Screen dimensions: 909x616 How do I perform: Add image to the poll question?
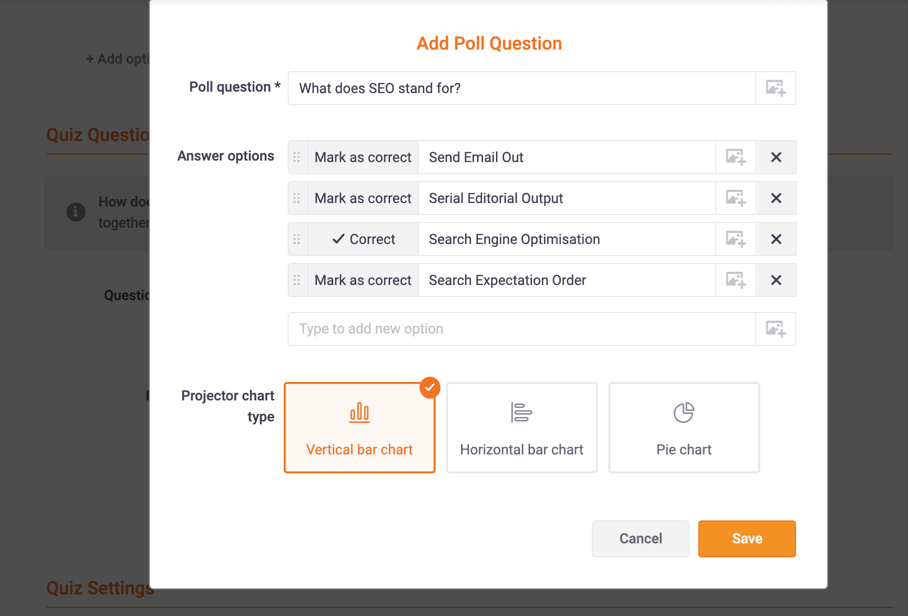pyautogui.click(x=775, y=88)
